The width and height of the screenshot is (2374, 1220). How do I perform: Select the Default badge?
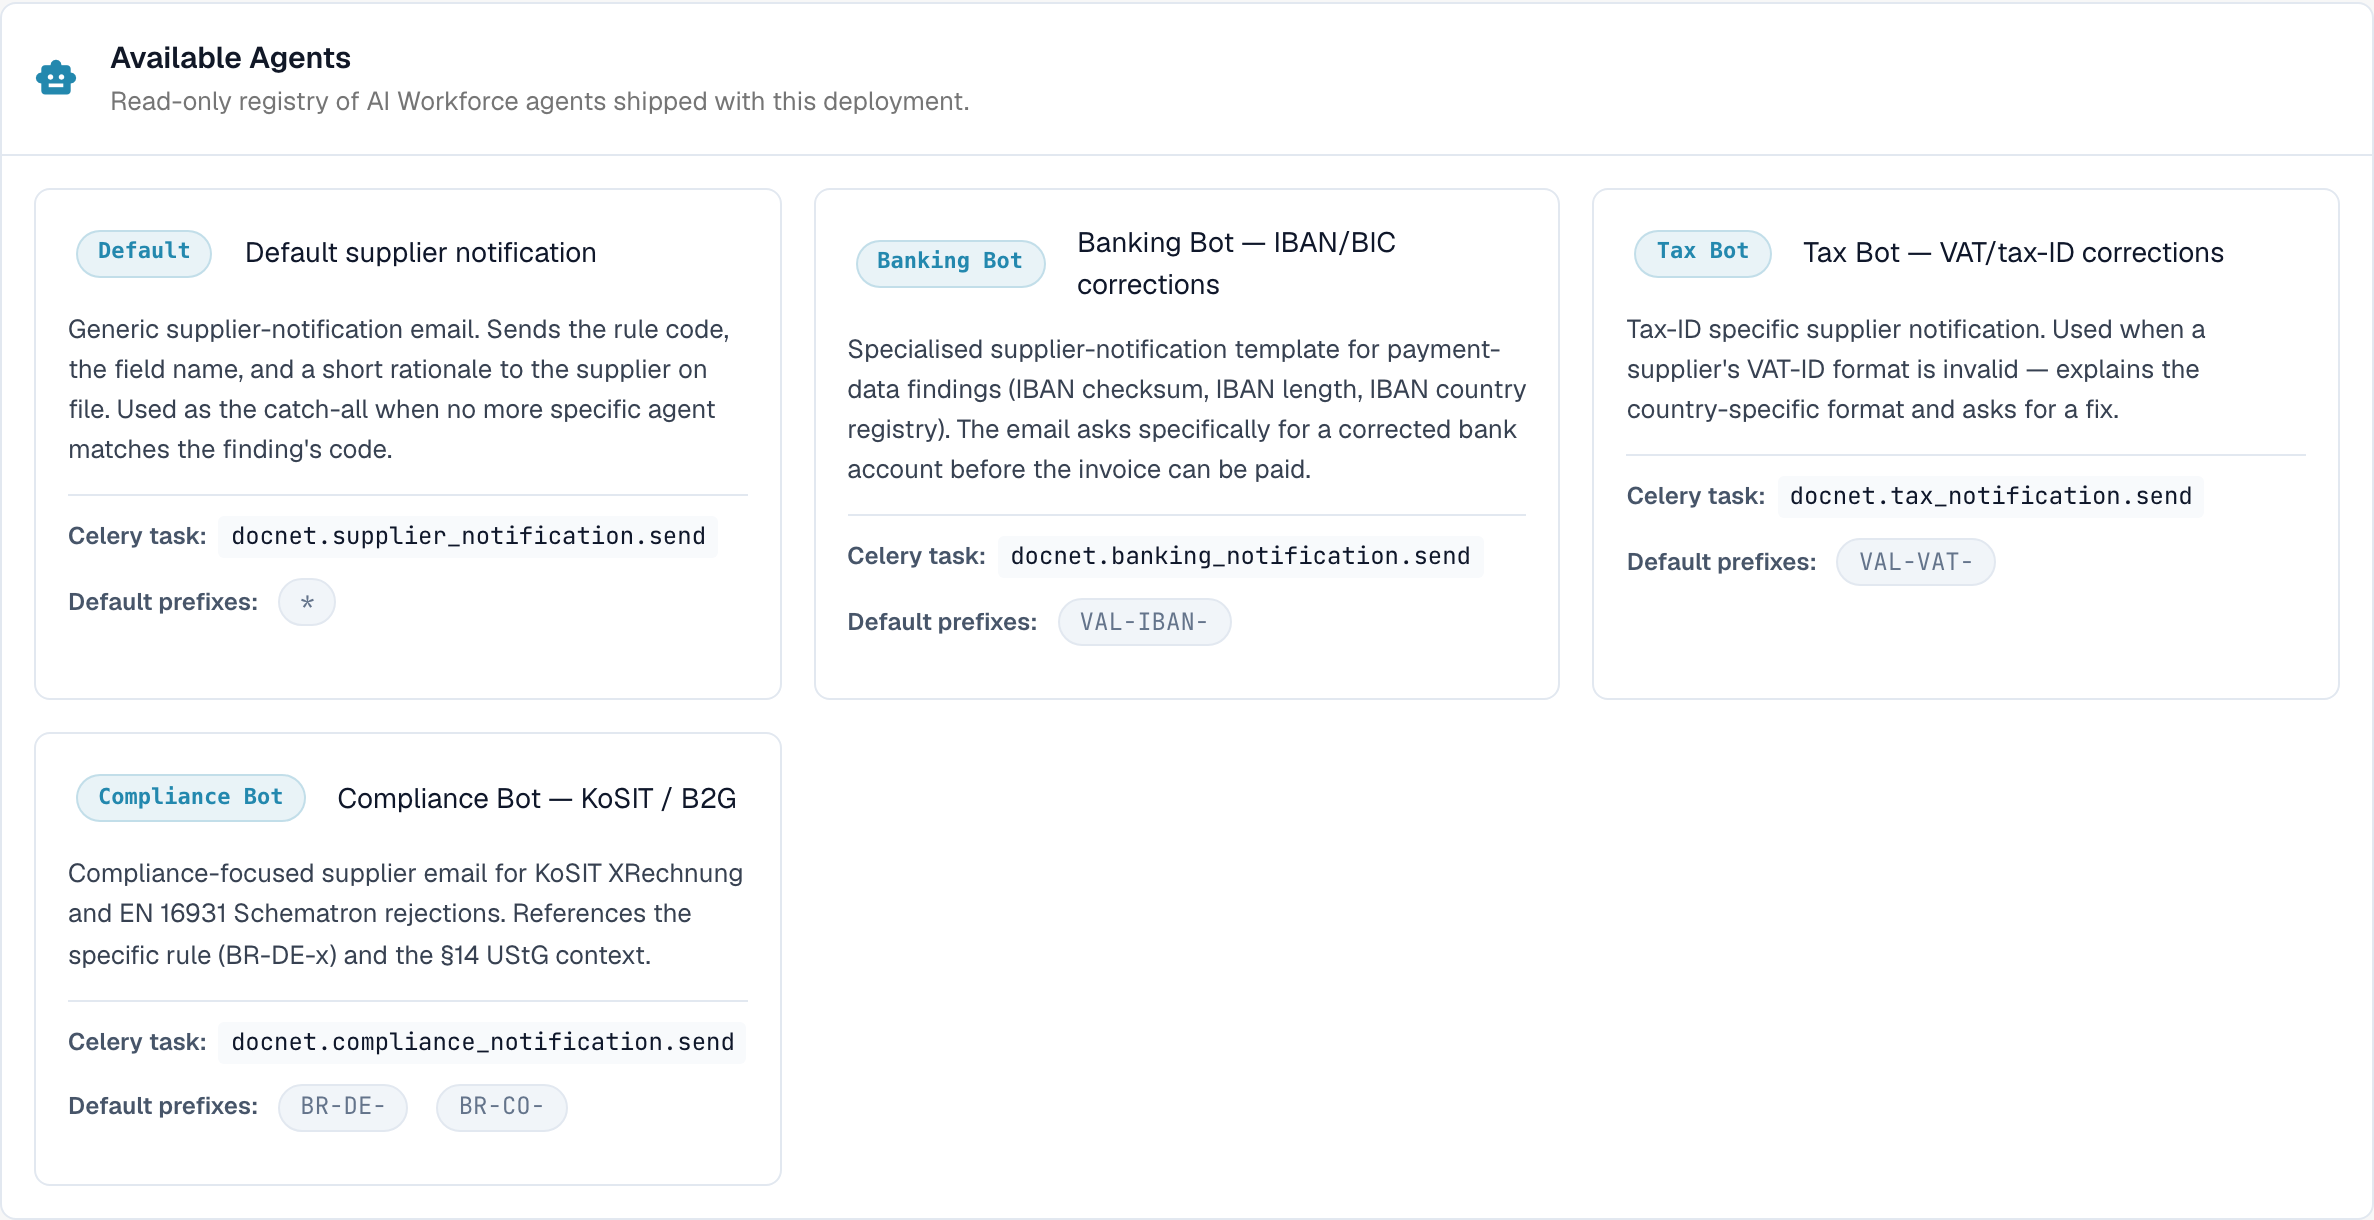coord(144,252)
